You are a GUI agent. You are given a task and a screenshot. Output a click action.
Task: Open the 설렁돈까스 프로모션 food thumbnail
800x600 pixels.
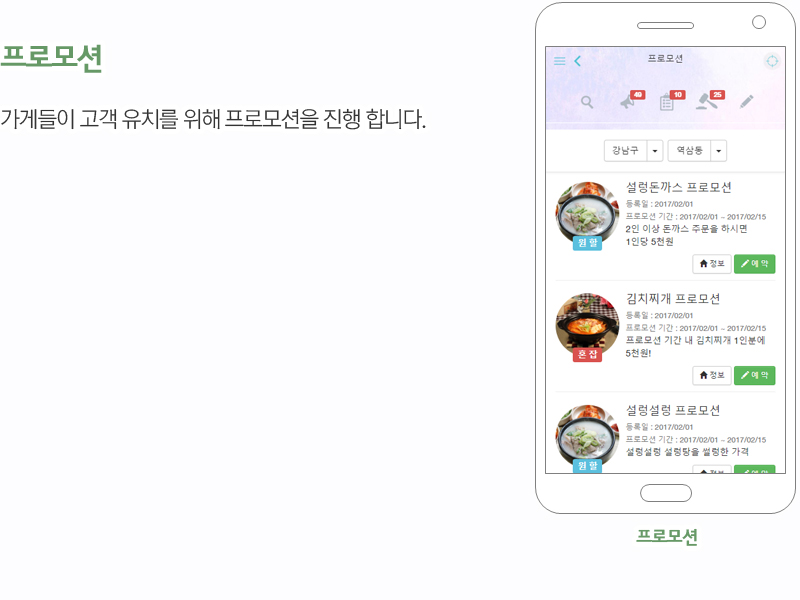point(587,214)
